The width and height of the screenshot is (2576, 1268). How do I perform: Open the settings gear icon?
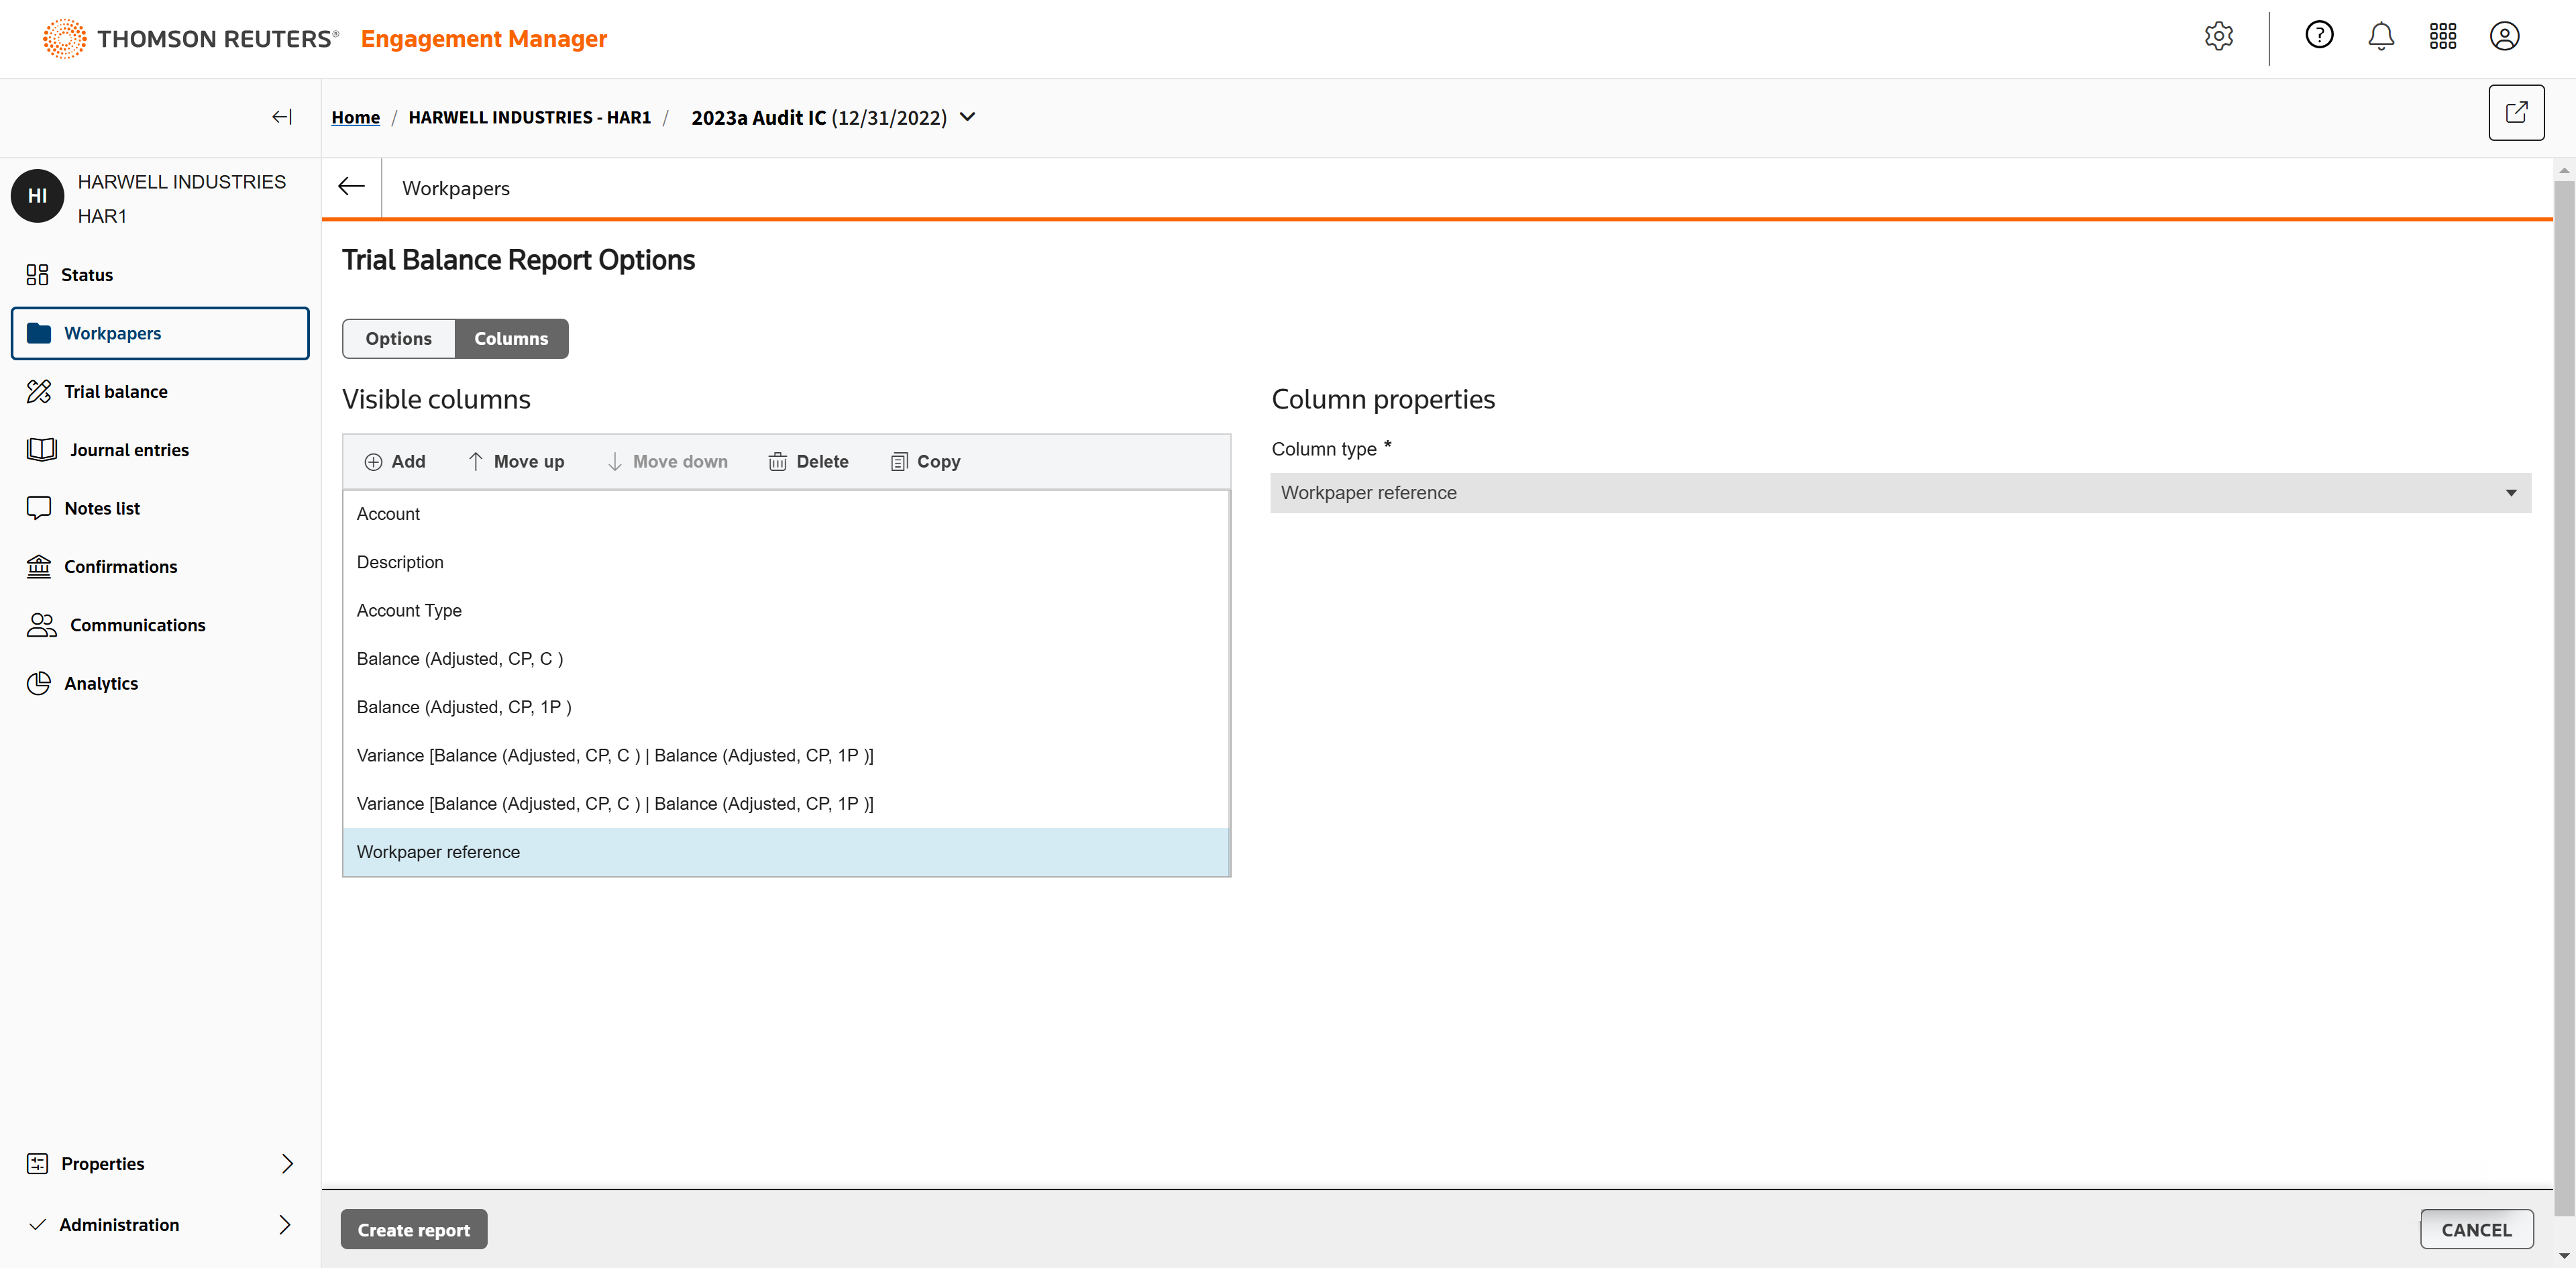[2218, 36]
